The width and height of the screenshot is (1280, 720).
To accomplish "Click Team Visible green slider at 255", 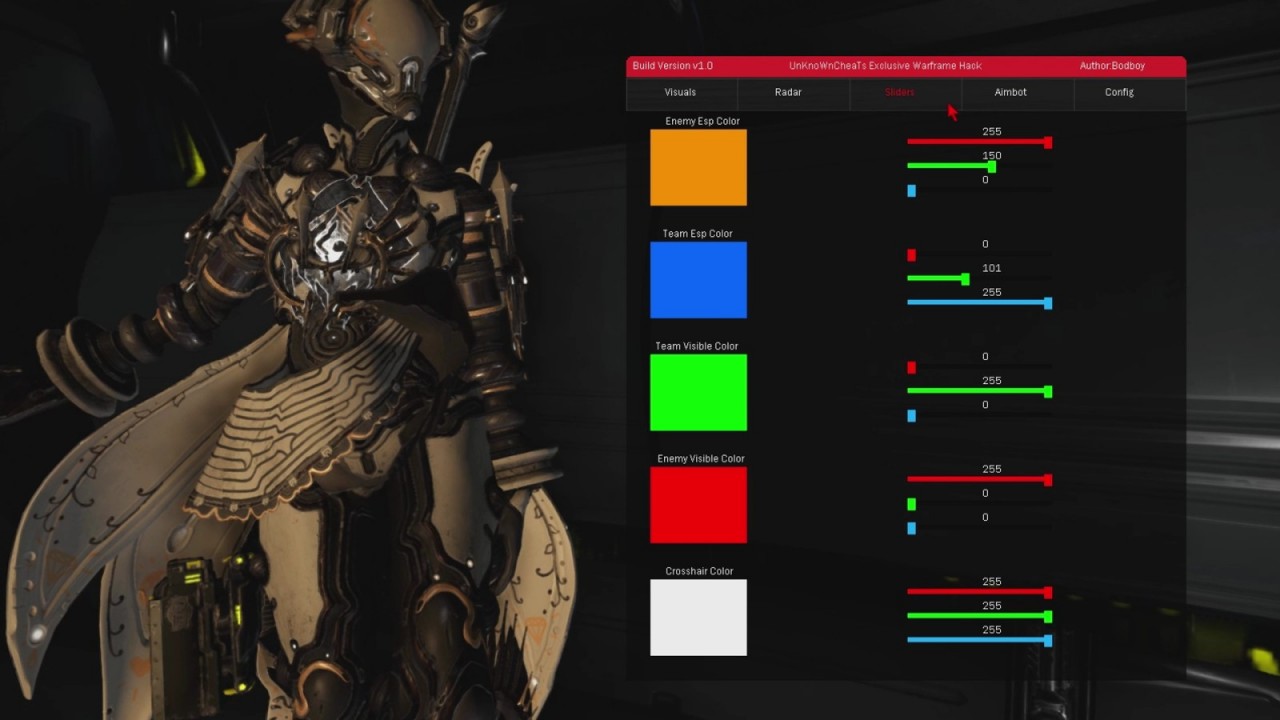I will [979, 392].
